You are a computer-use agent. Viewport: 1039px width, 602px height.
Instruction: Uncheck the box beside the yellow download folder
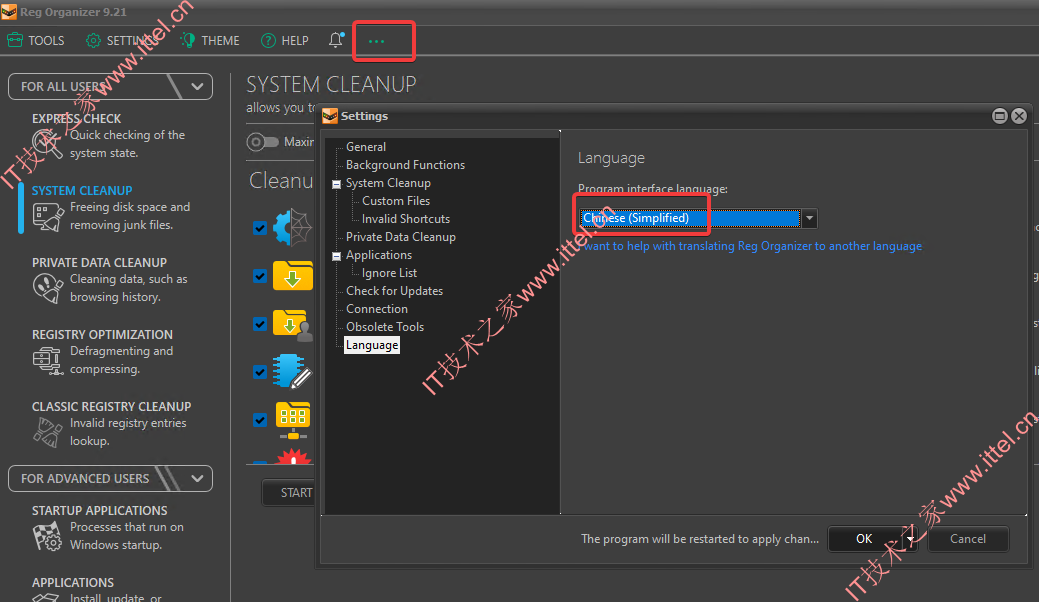coord(260,276)
